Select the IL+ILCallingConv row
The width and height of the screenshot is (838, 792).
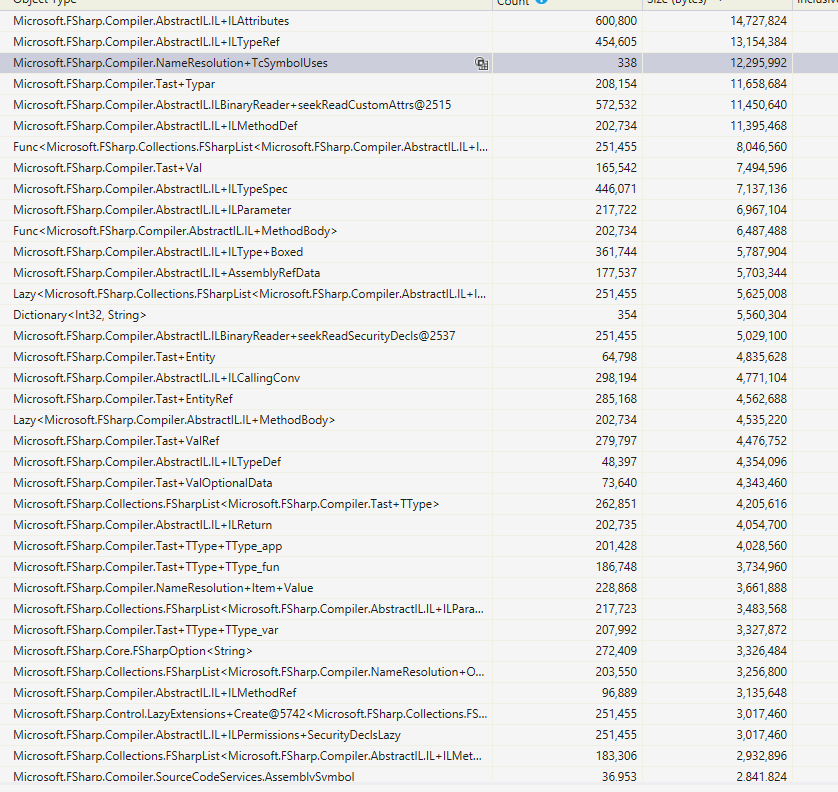pos(419,378)
